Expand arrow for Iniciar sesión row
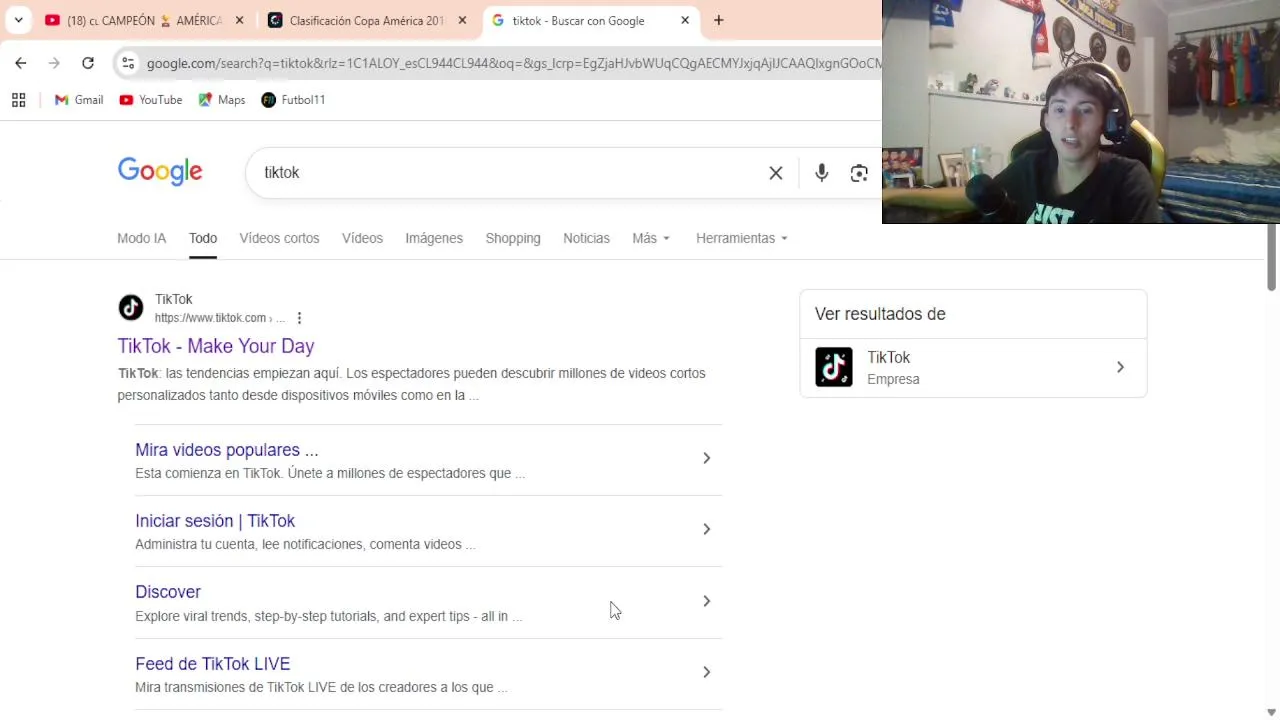Screen dimensions: 1280x720 click(x=706, y=529)
